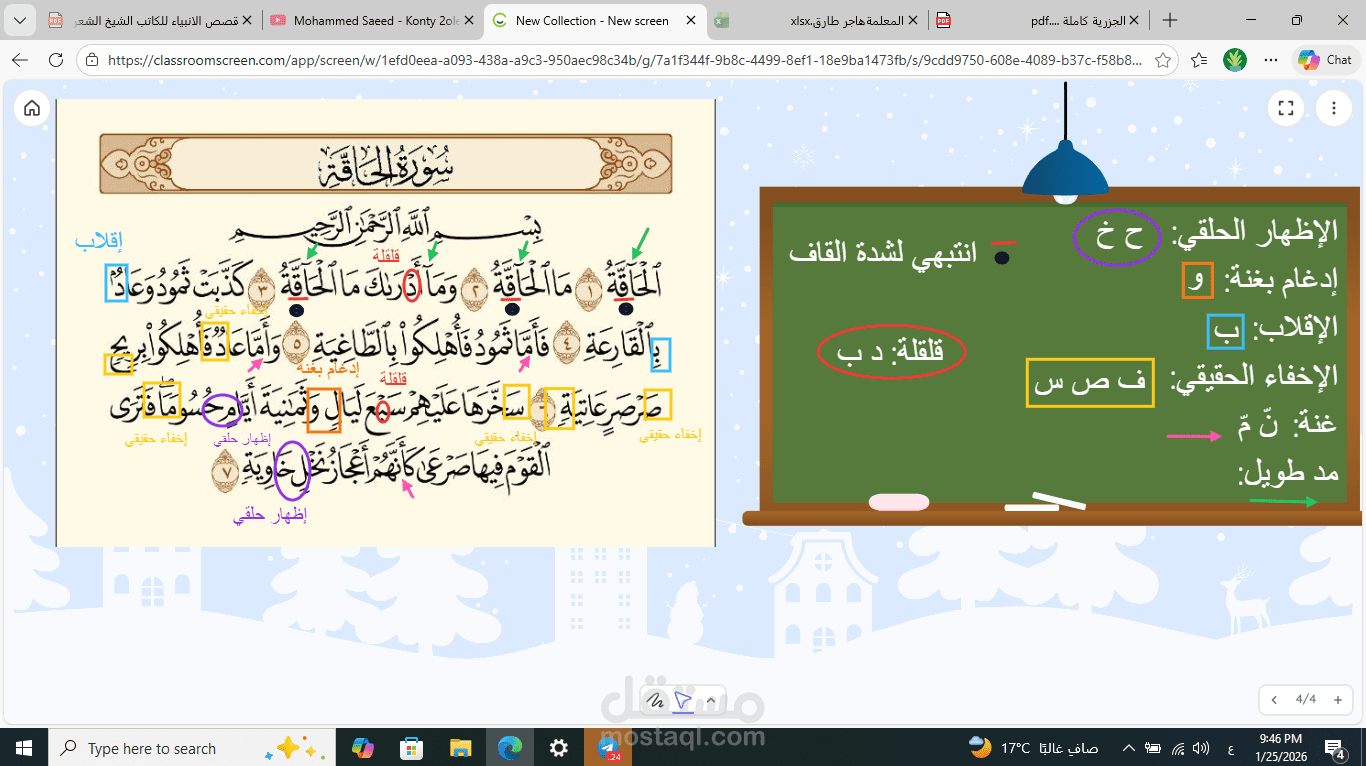Open the 17°C weather widget
Viewport: 1366px width, 766px height.
1034,748
